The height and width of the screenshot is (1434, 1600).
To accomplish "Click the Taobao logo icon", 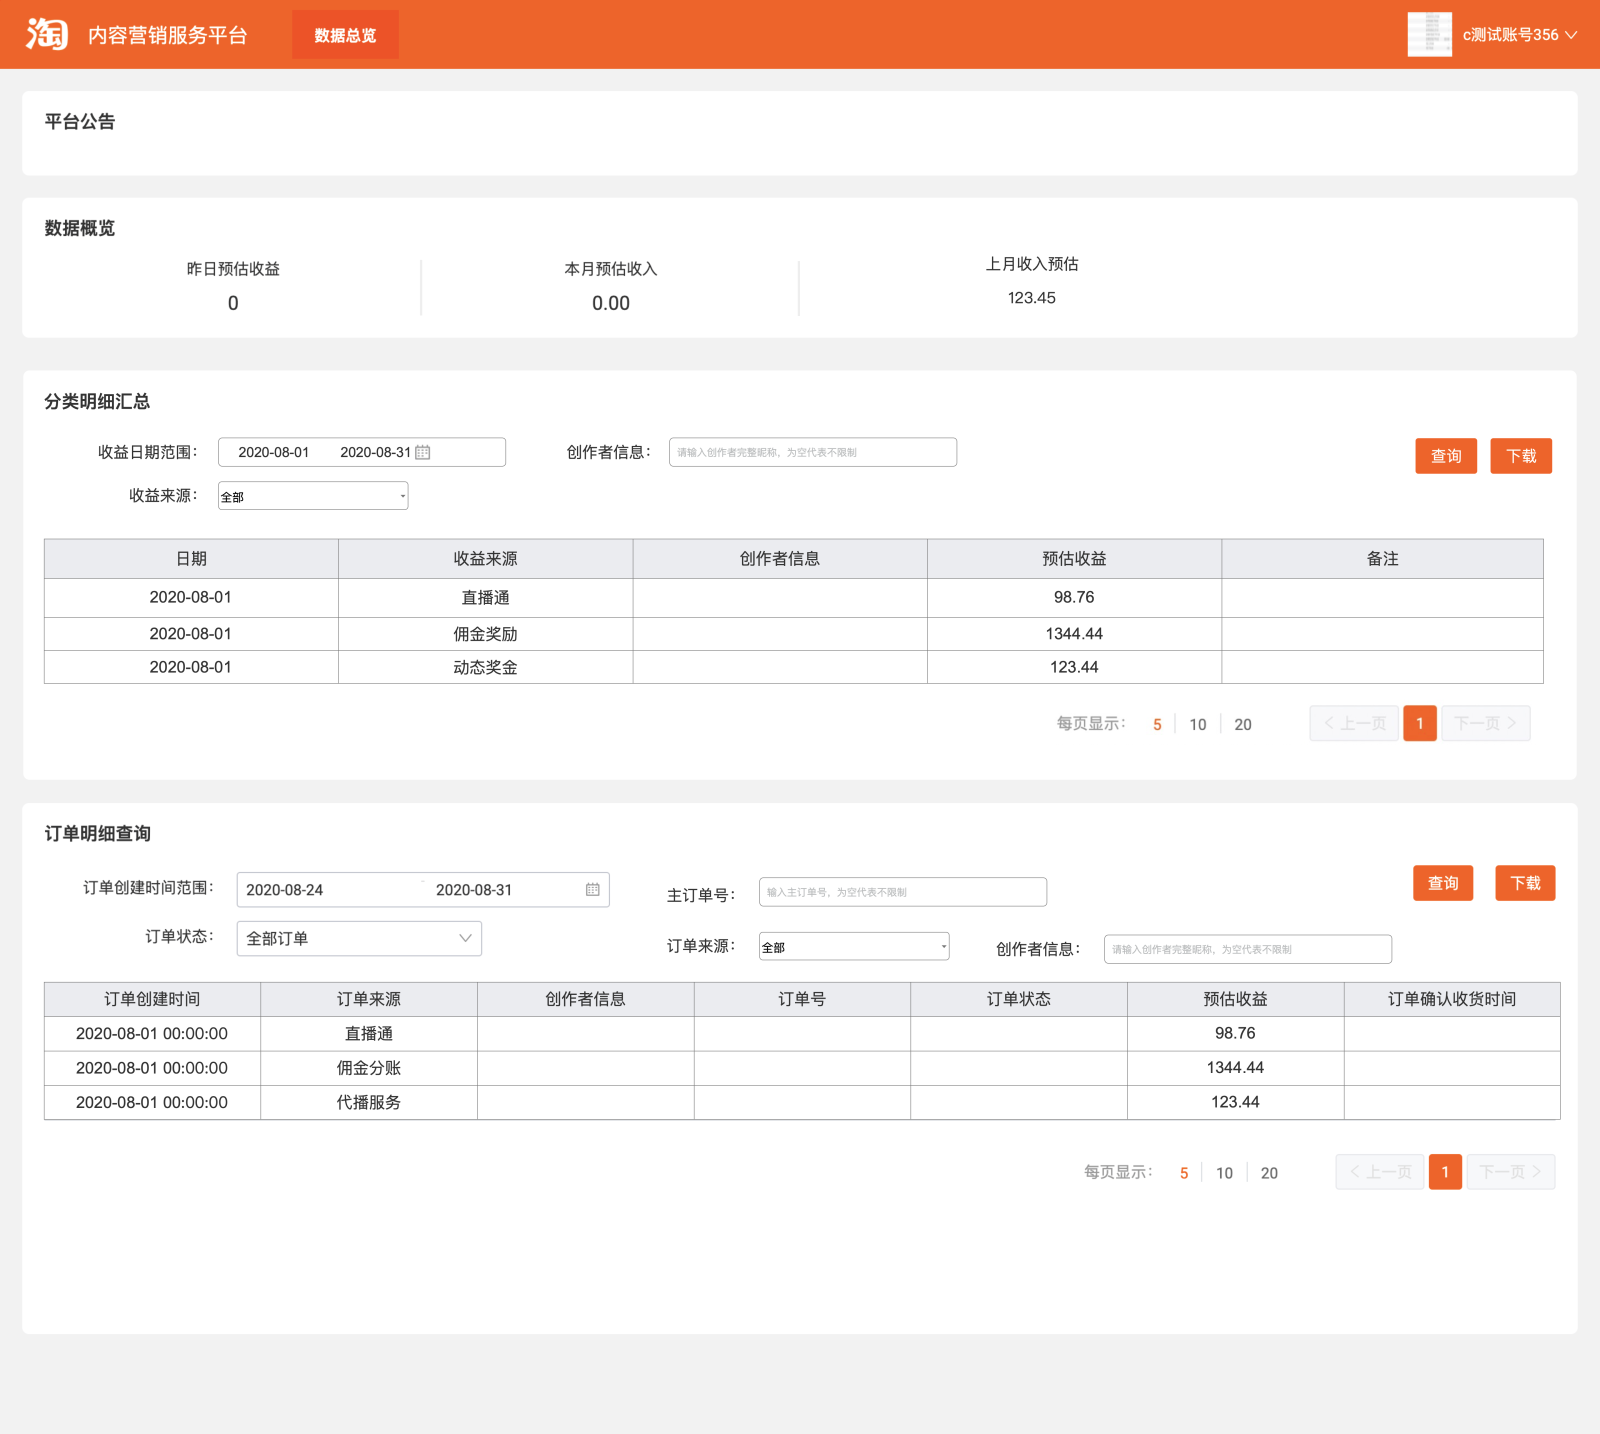I will [x=47, y=34].
